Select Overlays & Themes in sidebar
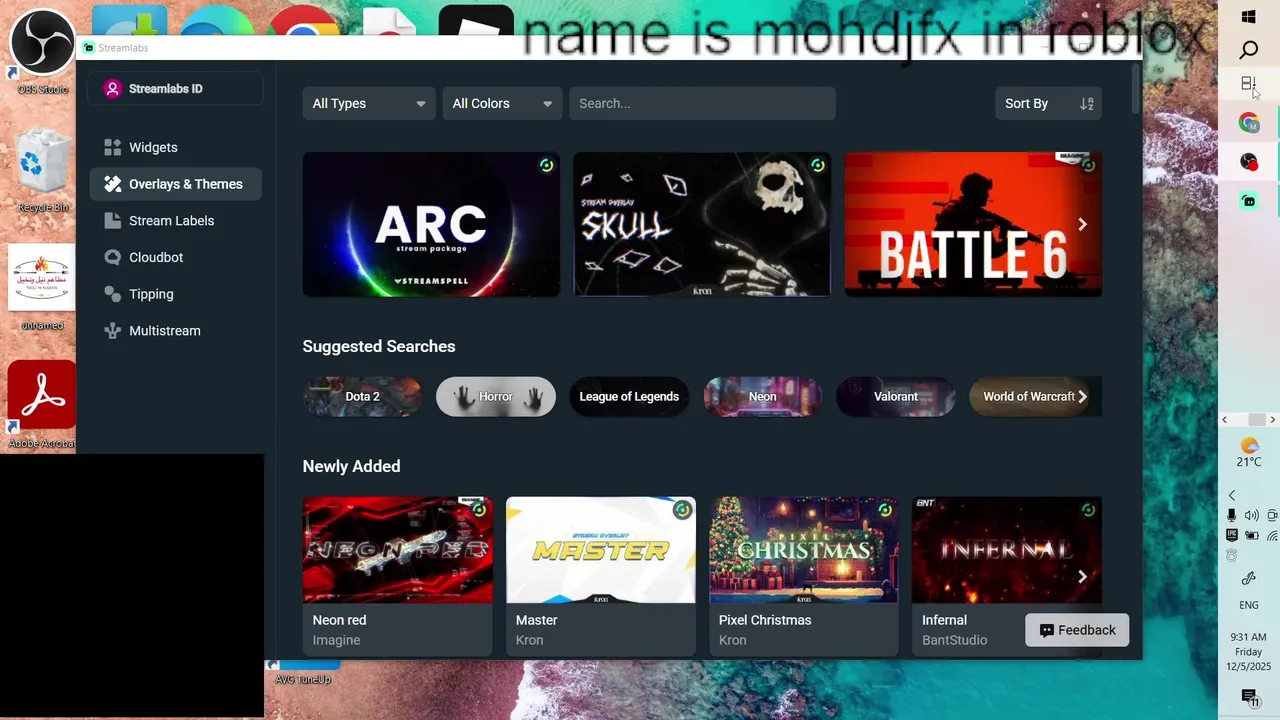Image resolution: width=1280 pixels, height=720 pixels. click(x=175, y=184)
